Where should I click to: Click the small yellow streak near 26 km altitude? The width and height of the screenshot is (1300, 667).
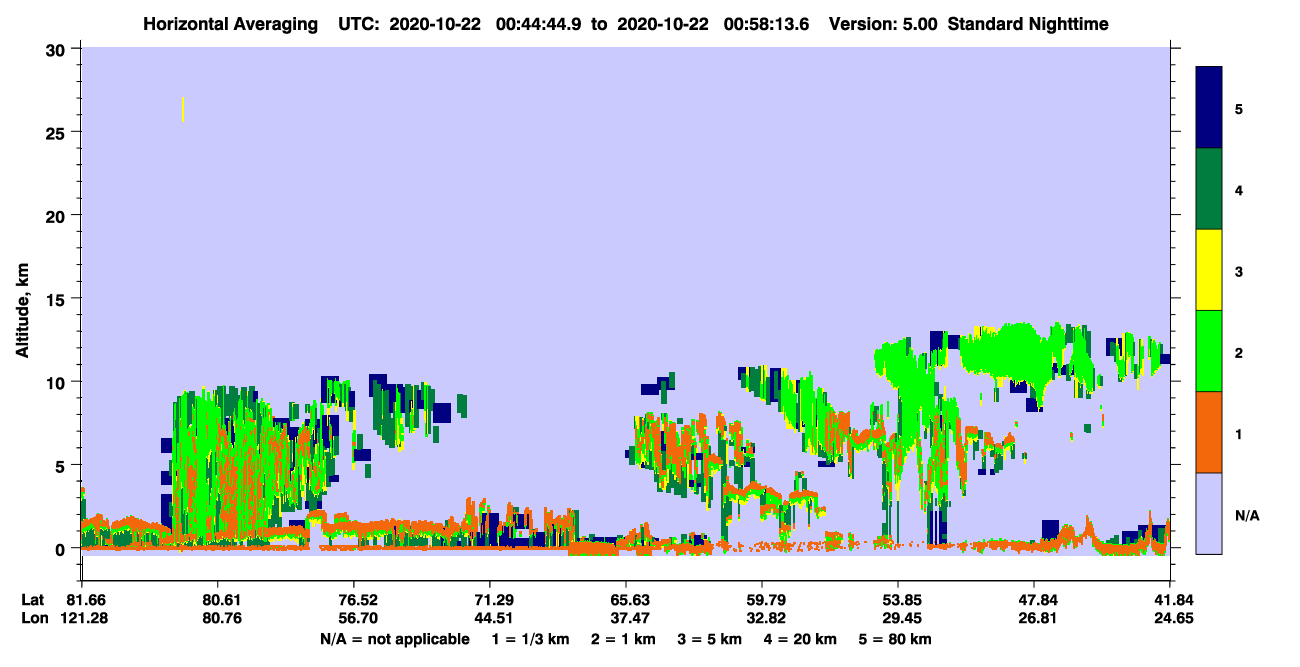(x=183, y=109)
